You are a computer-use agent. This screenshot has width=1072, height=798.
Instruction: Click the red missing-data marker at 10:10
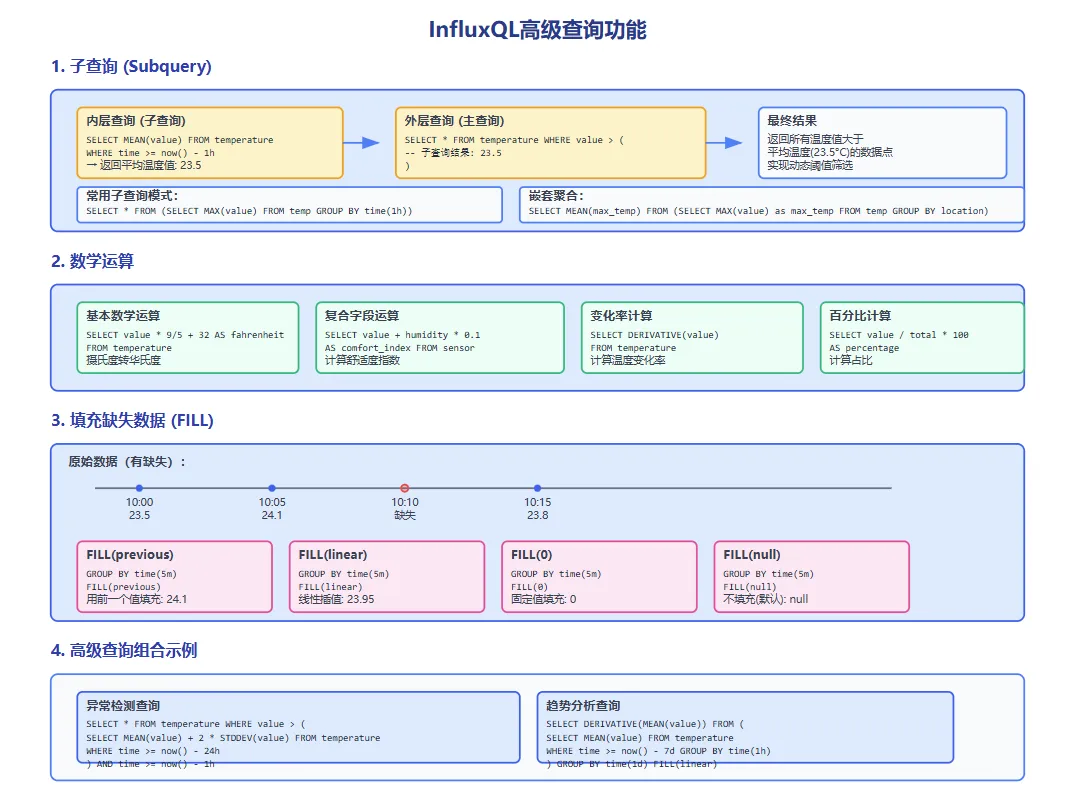click(x=405, y=488)
